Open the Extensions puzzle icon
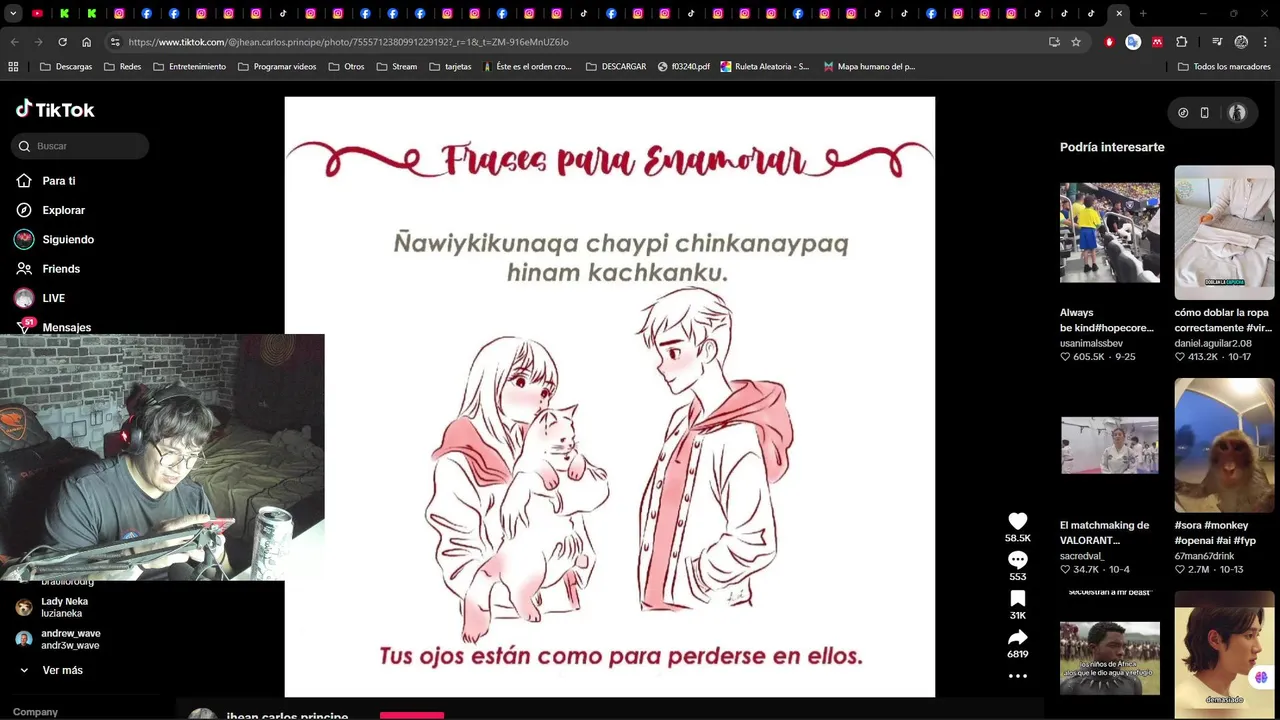 (1182, 42)
